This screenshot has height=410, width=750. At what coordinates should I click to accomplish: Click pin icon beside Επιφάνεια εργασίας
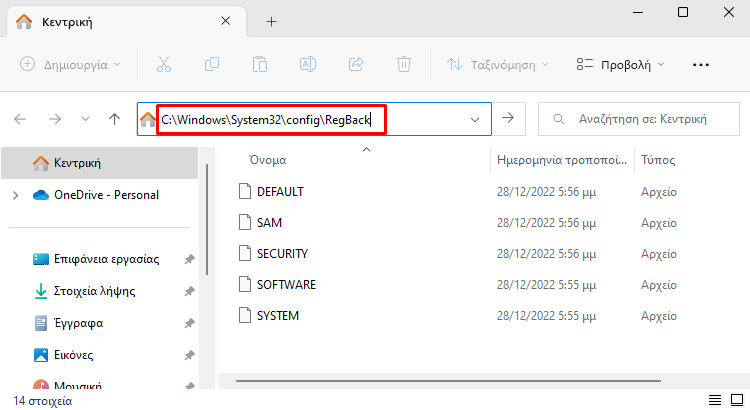189,259
